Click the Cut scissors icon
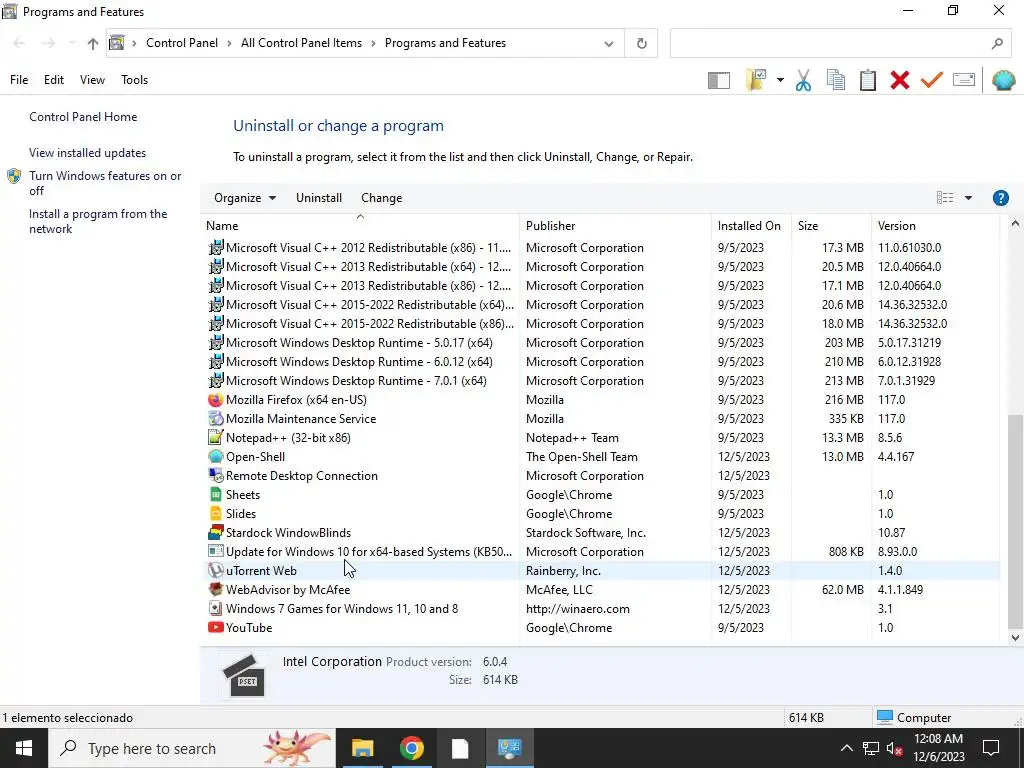 [803, 80]
